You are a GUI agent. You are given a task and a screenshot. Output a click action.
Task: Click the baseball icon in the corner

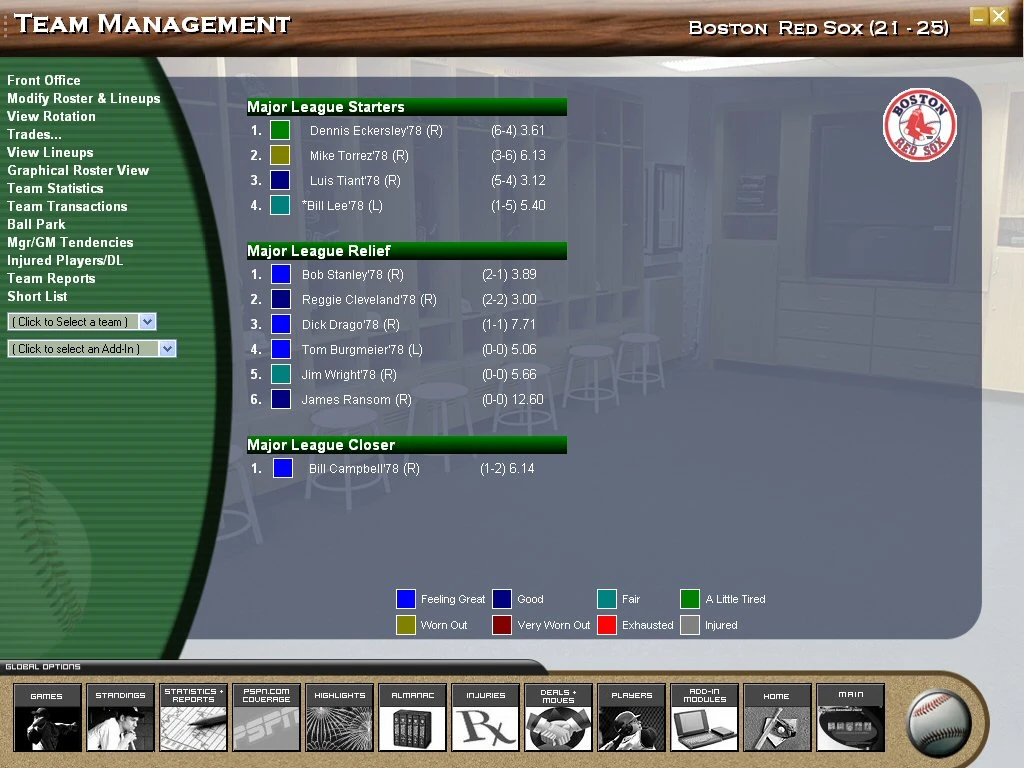click(940, 724)
